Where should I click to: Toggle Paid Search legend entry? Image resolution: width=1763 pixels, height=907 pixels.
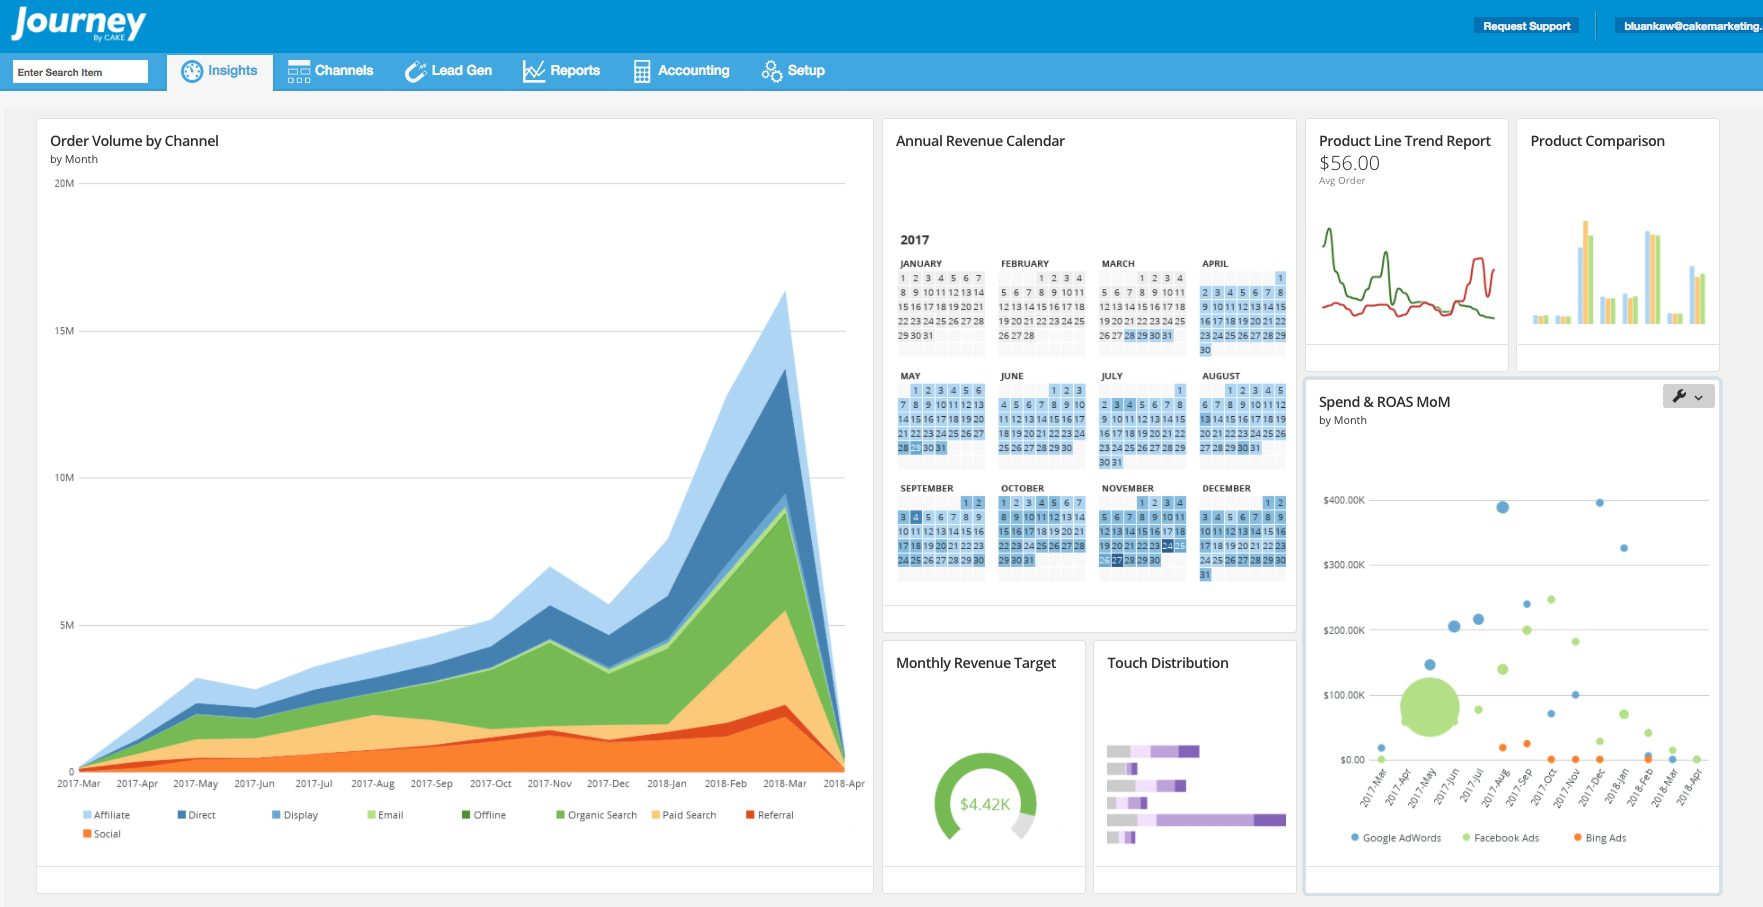(684, 815)
